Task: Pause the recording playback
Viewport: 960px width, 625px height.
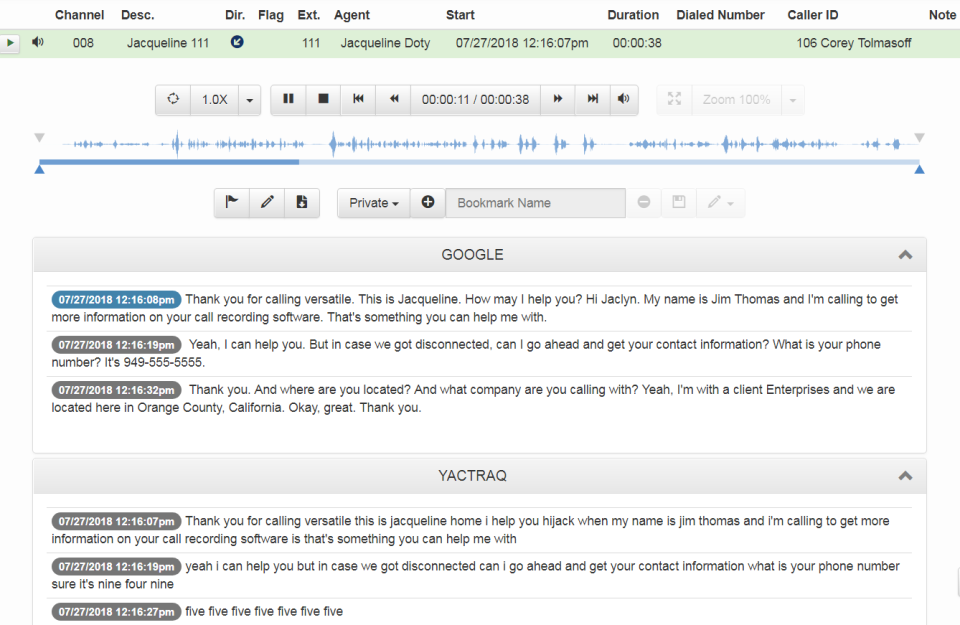Action: pos(287,99)
